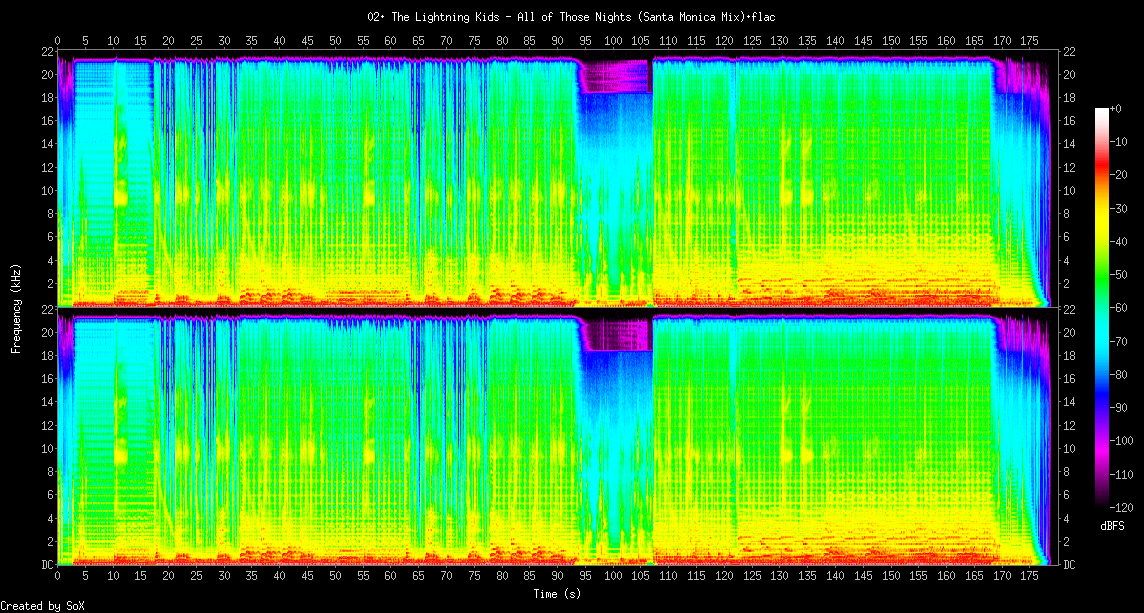Click the DC label on the left frequency axis
The height and width of the screenshot is (613, 1144).
coord(45,564)
